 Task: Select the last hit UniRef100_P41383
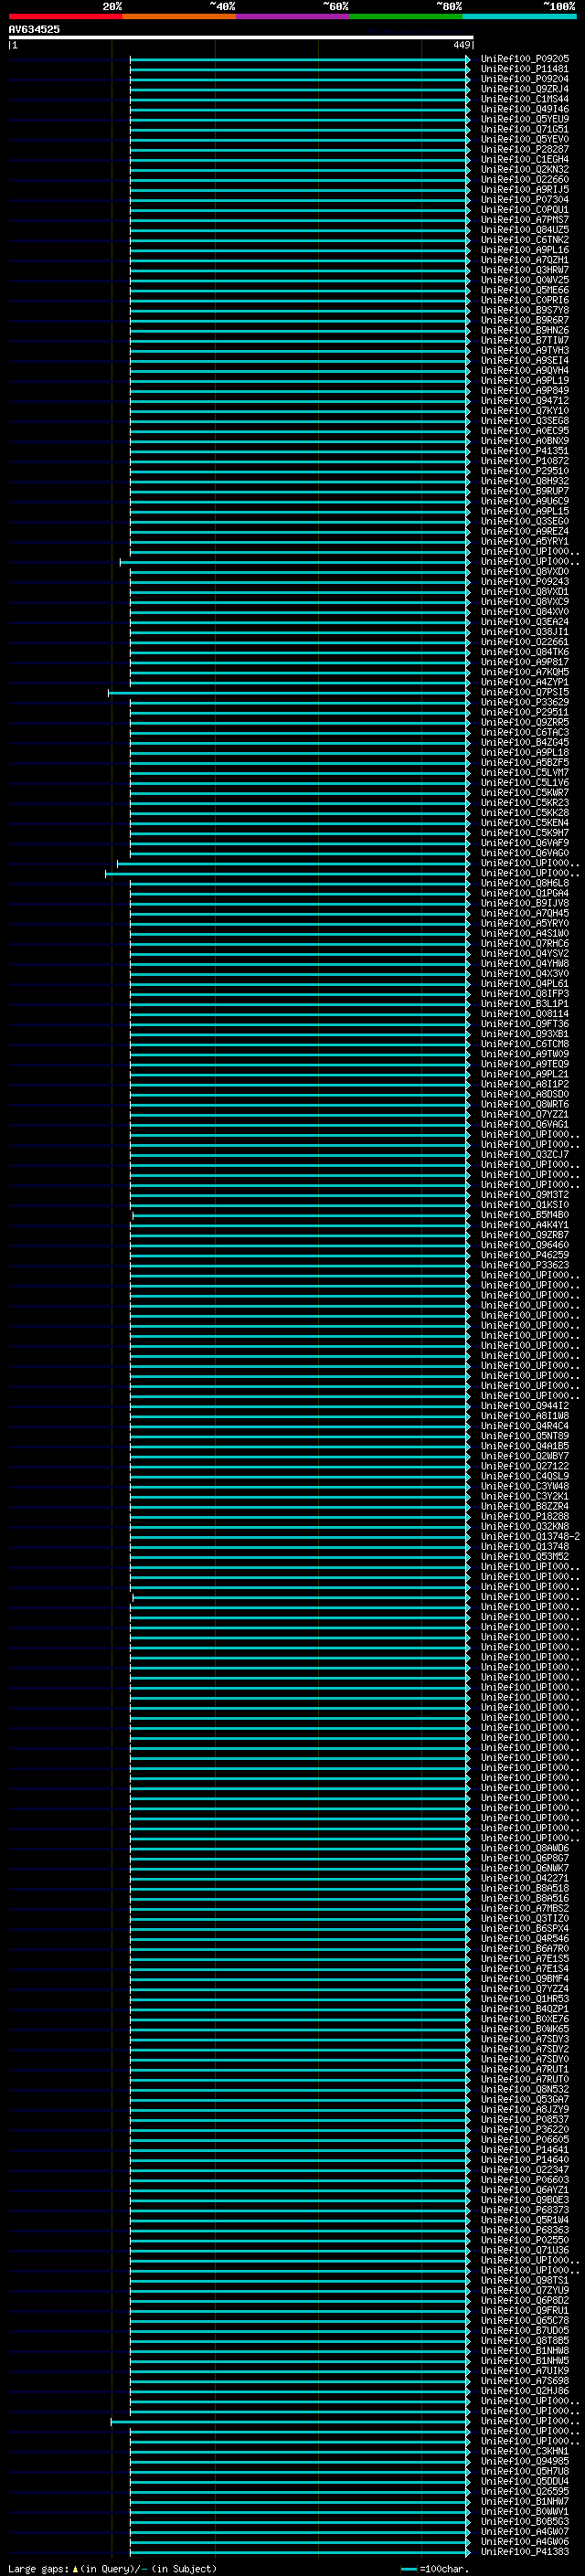coord(524,2551)
